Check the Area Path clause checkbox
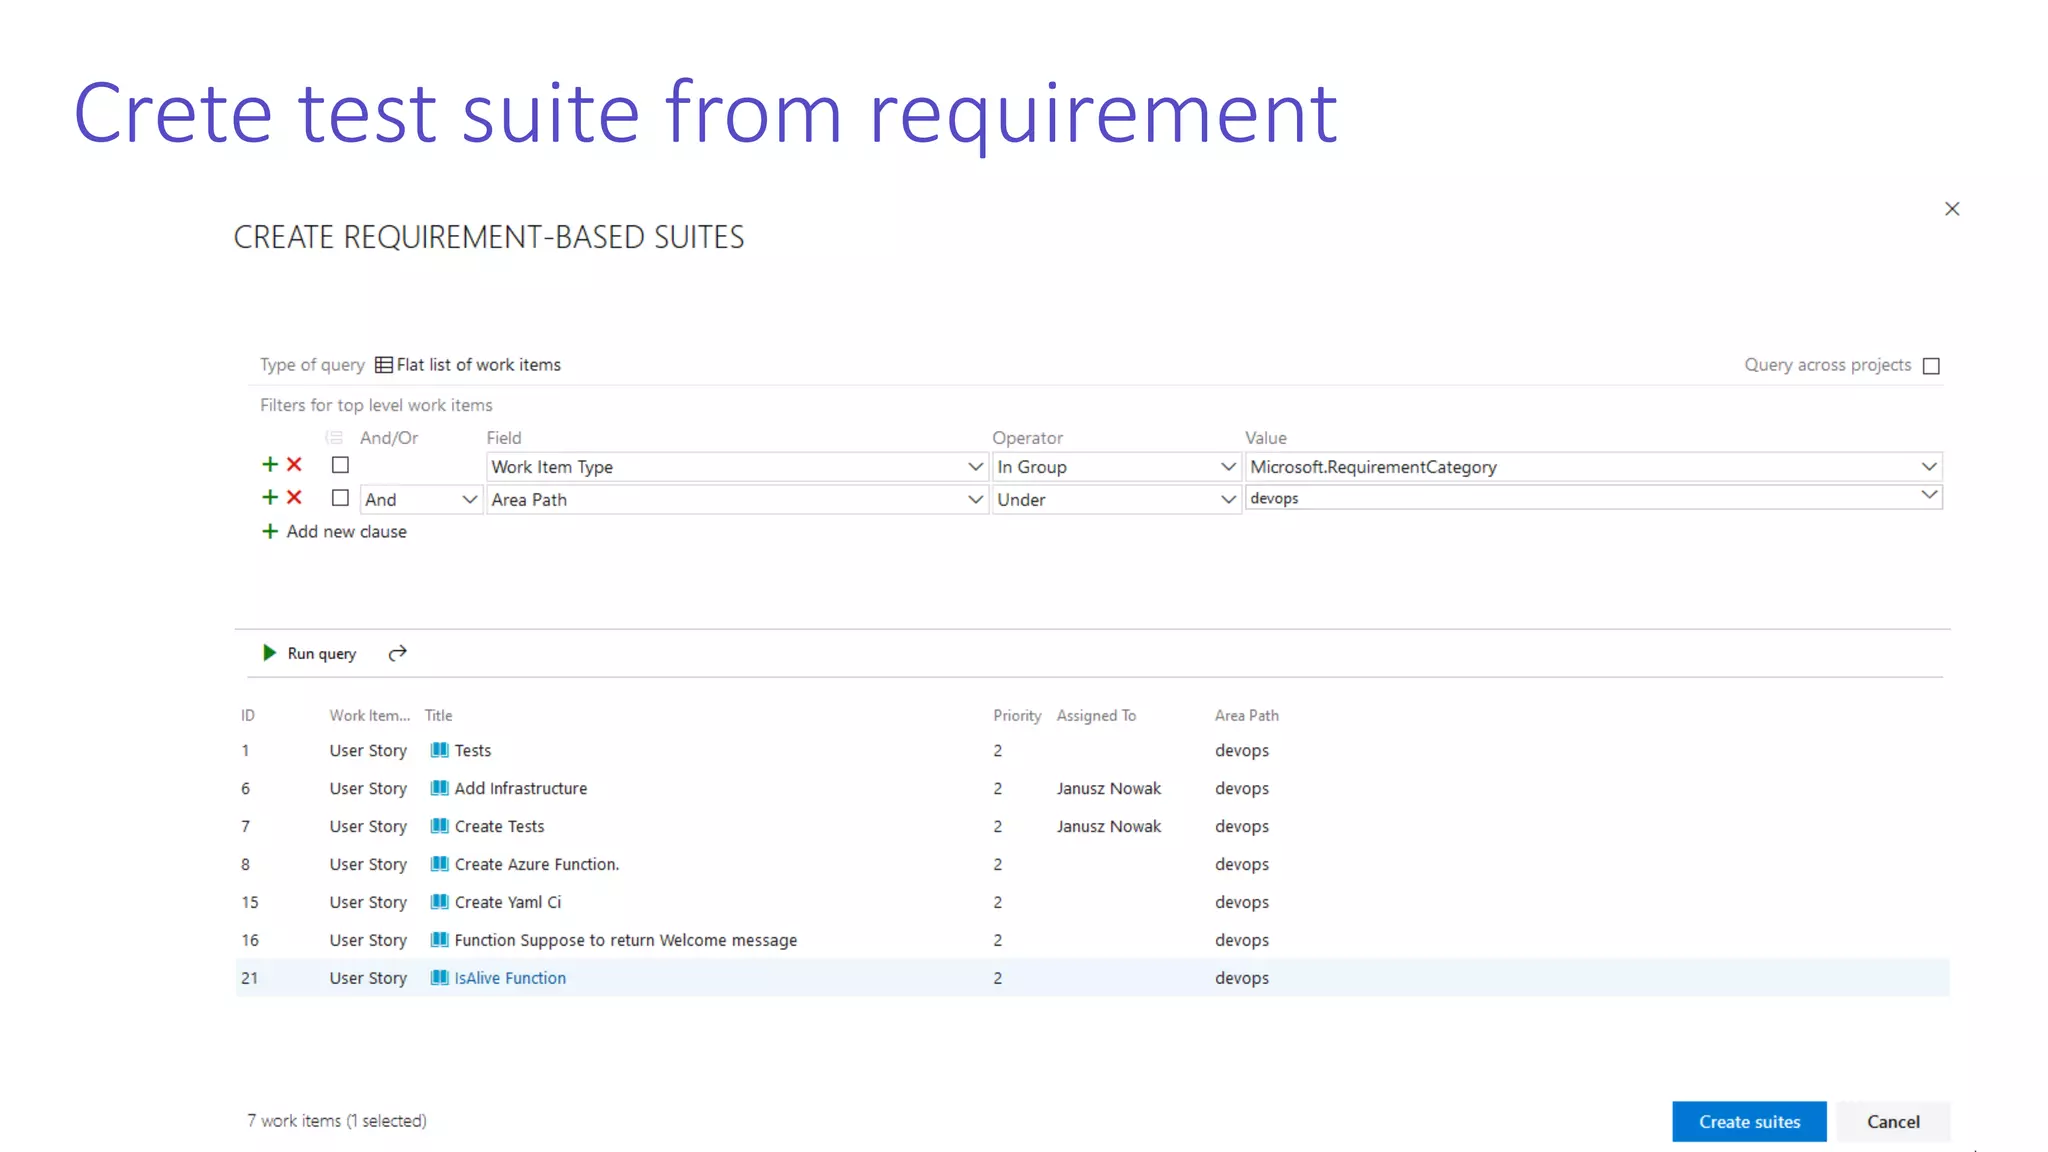 point(340,498)
